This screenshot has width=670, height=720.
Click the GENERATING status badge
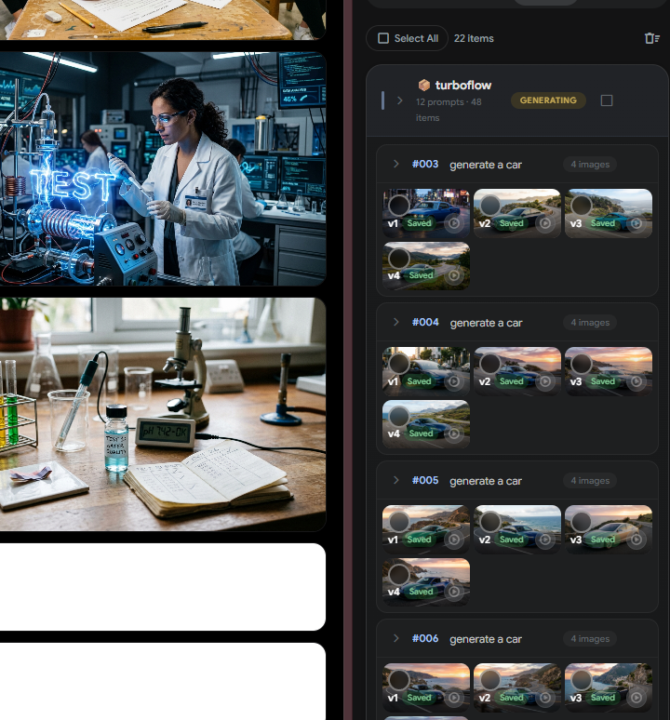tap(548, 101)
